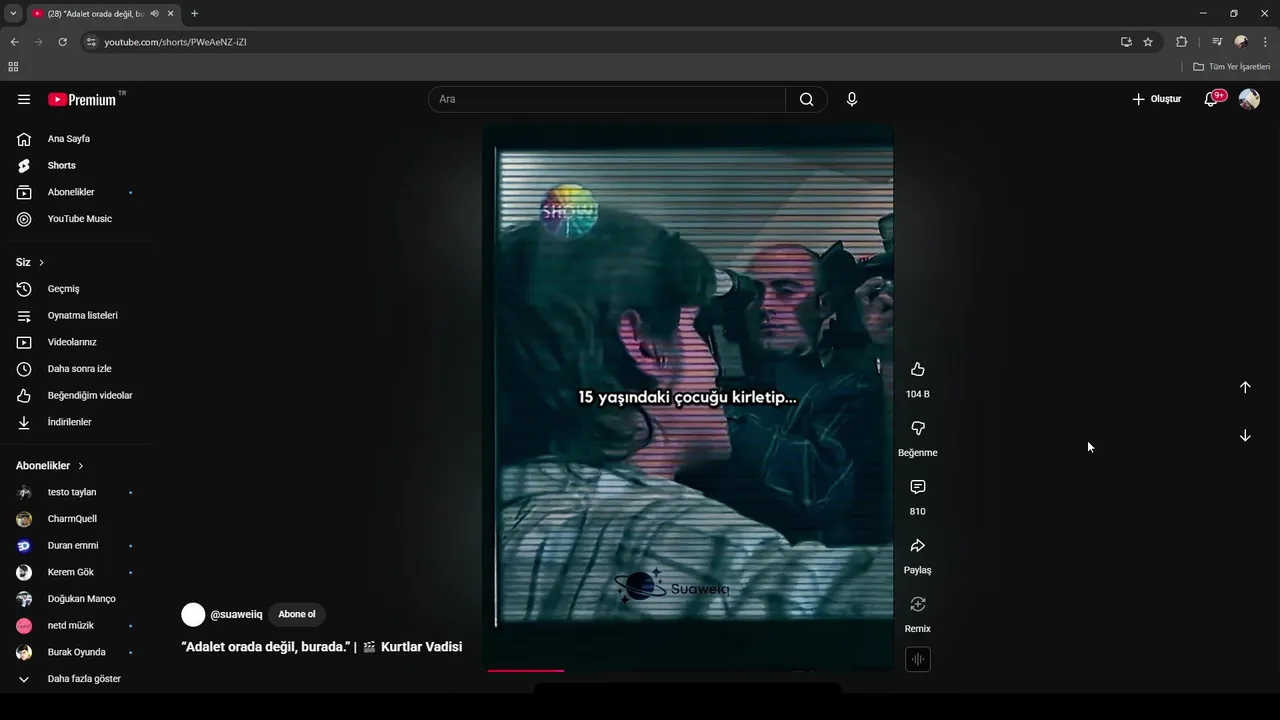Reload the page in Chrome

pyautogui.click(x=62, y=42)
